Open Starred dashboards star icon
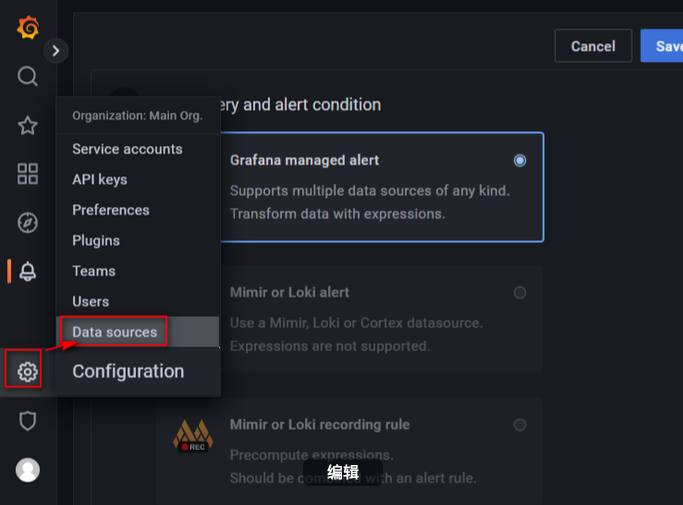The image size is (683, 505). [27, 125]
